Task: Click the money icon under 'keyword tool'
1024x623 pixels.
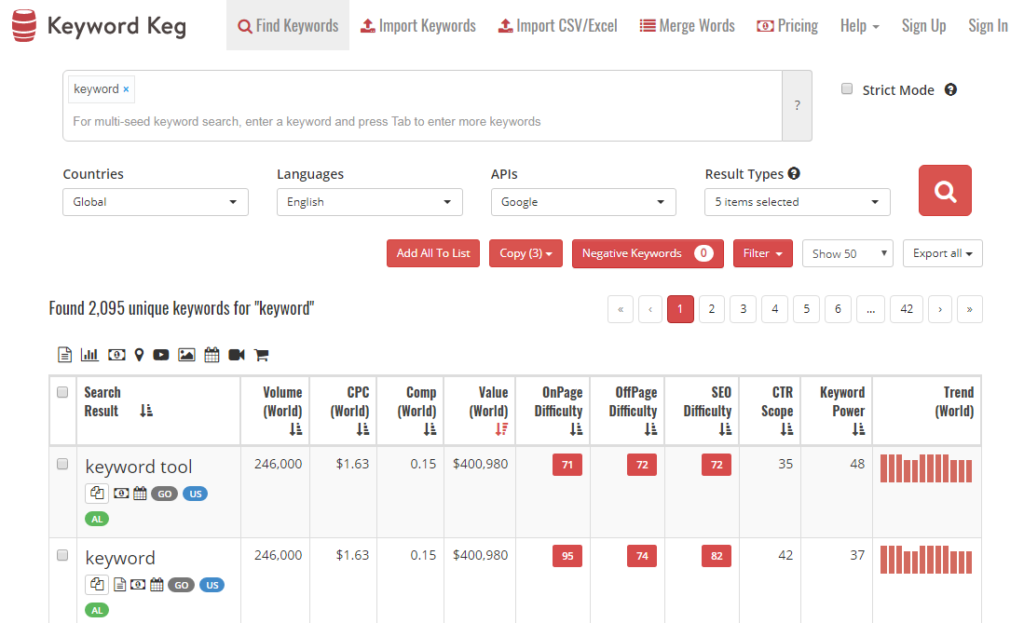Action: 121,493
